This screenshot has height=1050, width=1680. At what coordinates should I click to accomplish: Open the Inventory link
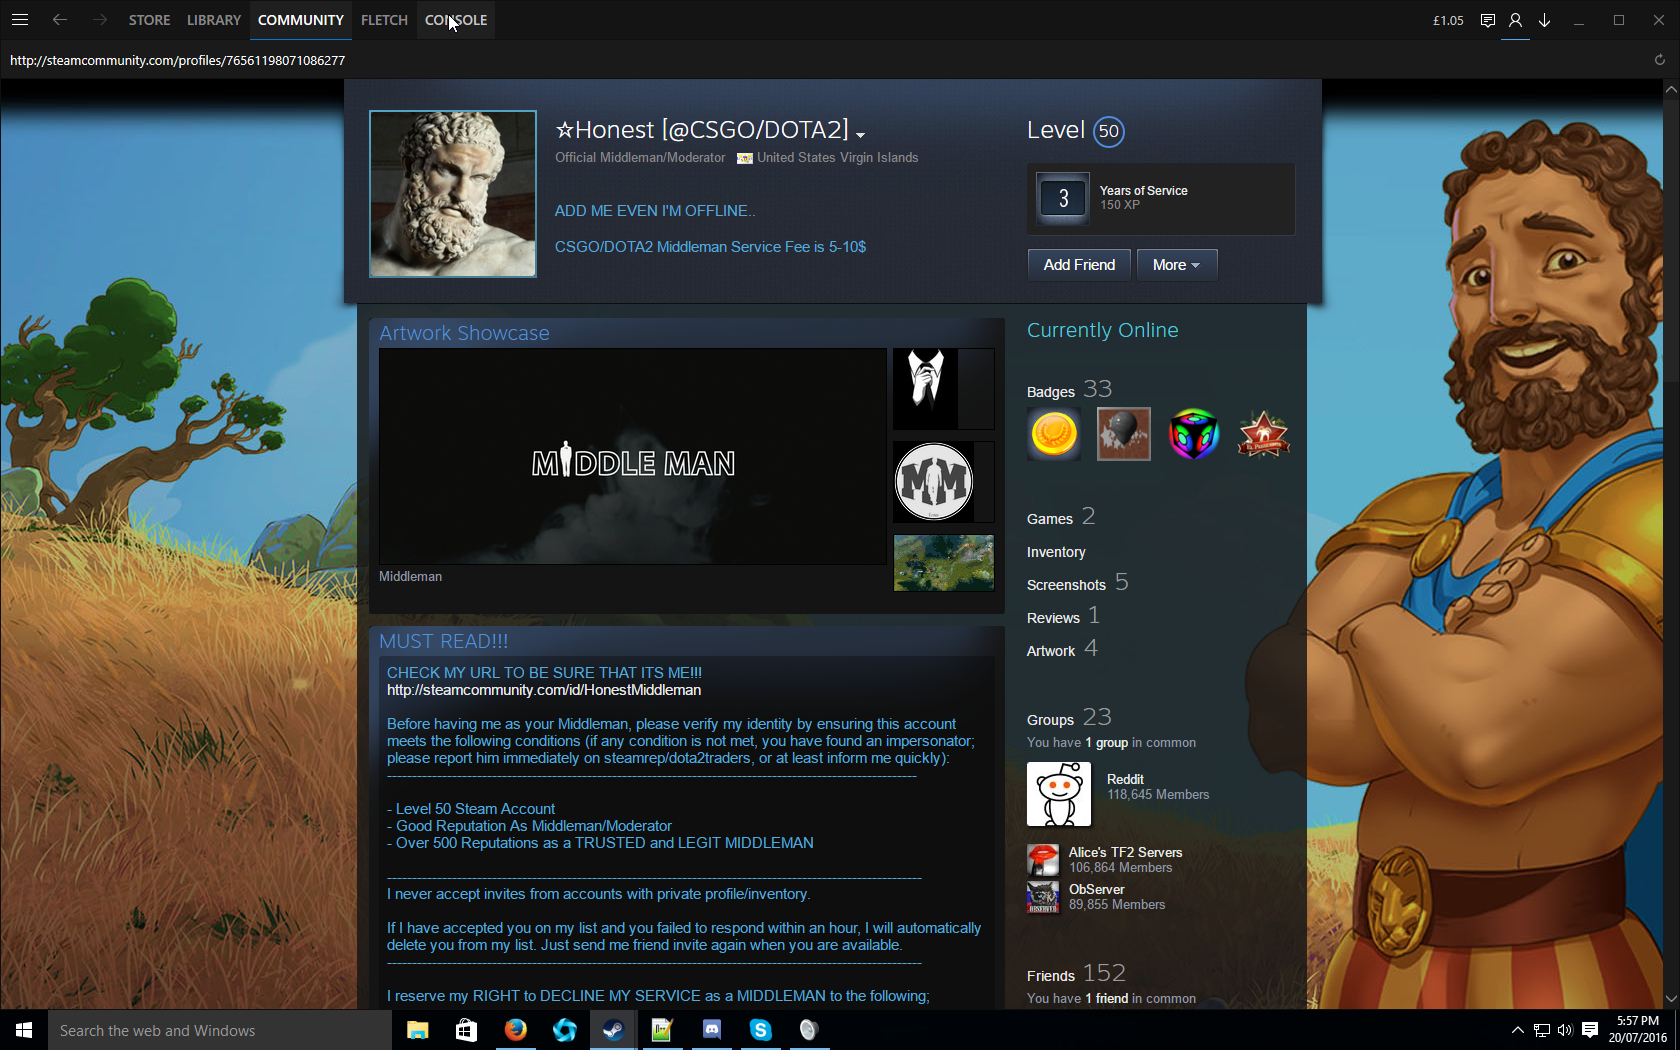click(x=1056, y=552)
